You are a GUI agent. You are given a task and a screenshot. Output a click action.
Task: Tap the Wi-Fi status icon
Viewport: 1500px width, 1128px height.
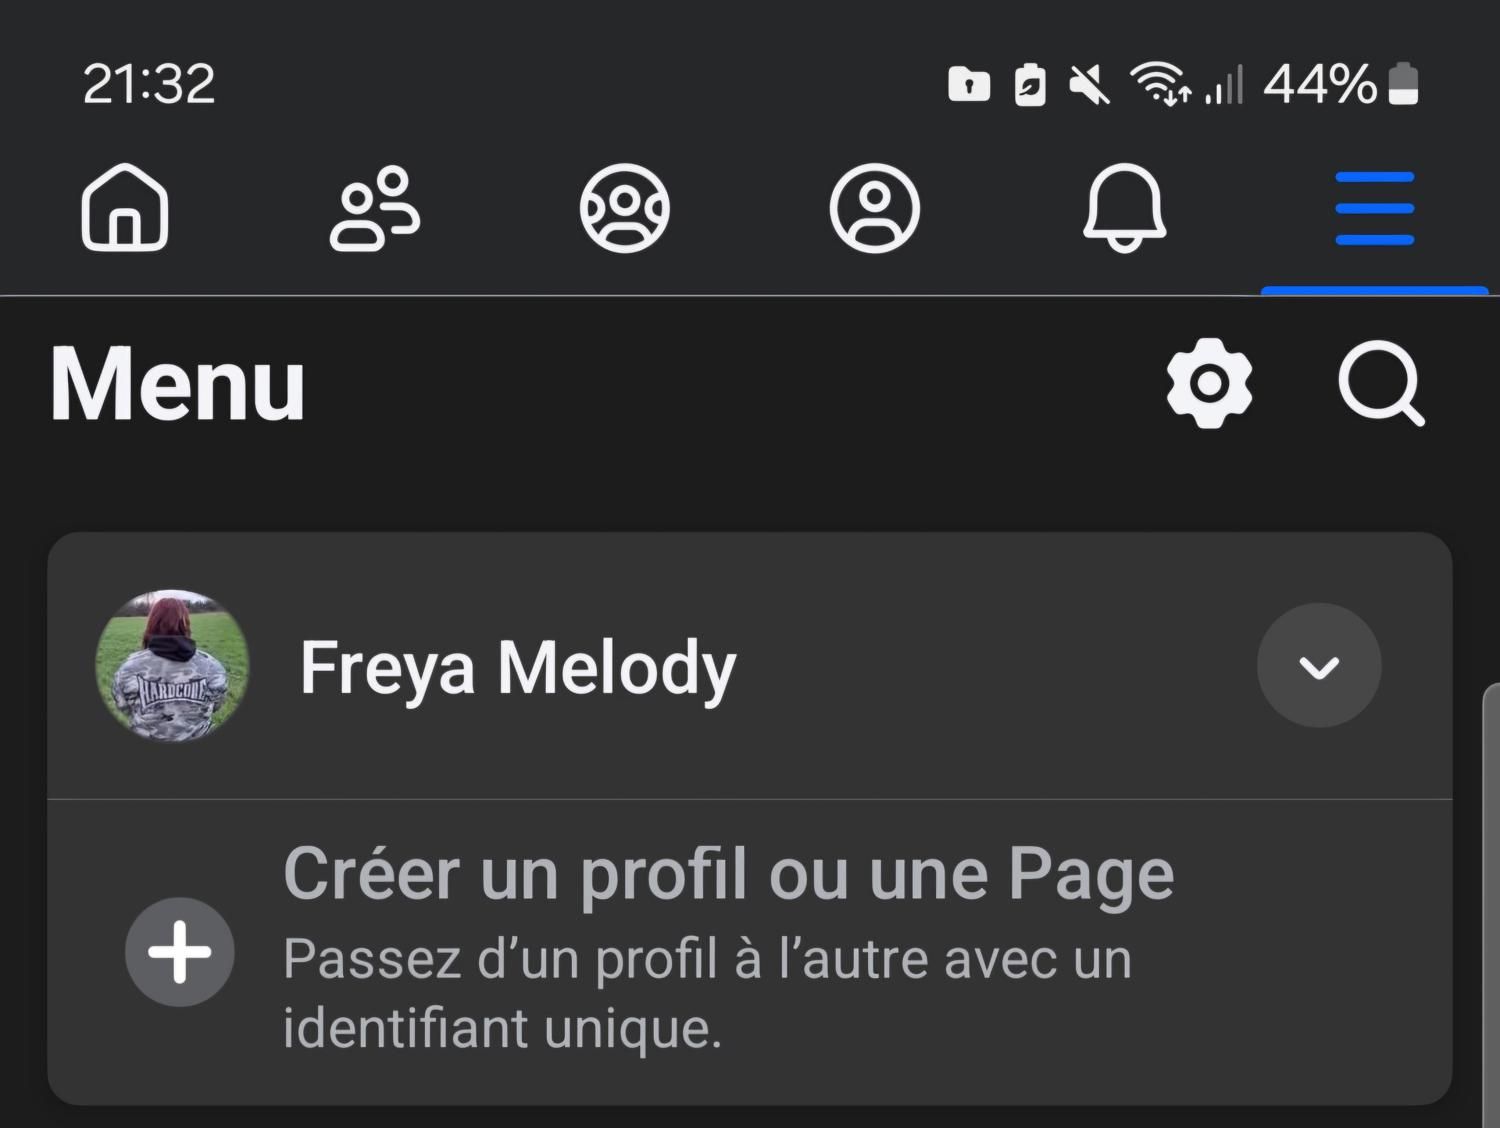(x=1158, y=84)
